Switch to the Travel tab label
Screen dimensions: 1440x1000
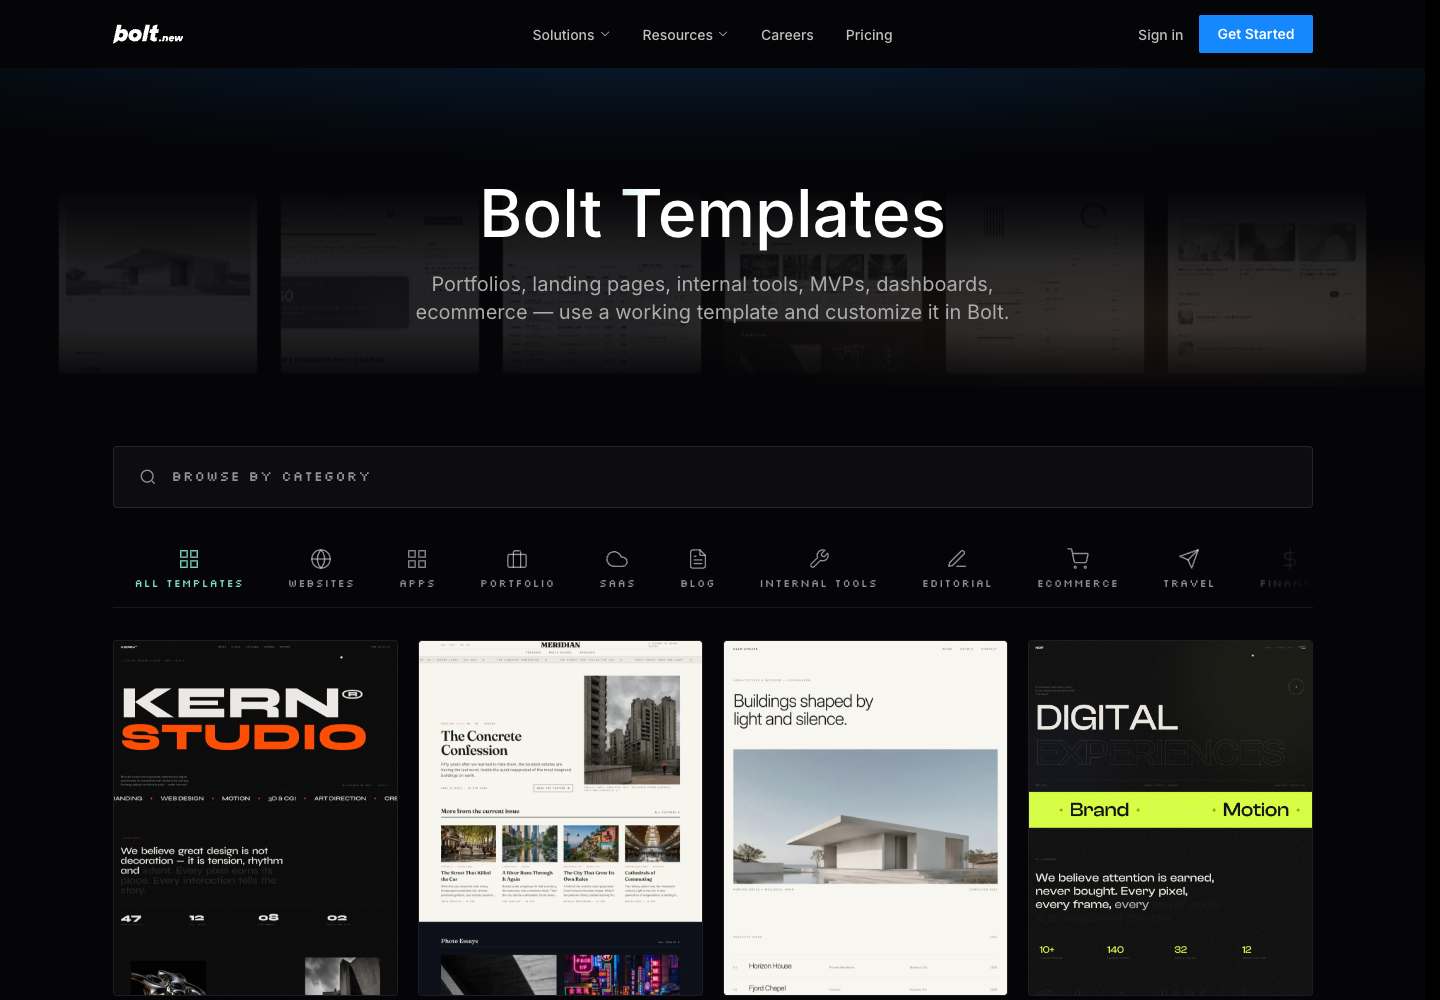[1189, 584]
